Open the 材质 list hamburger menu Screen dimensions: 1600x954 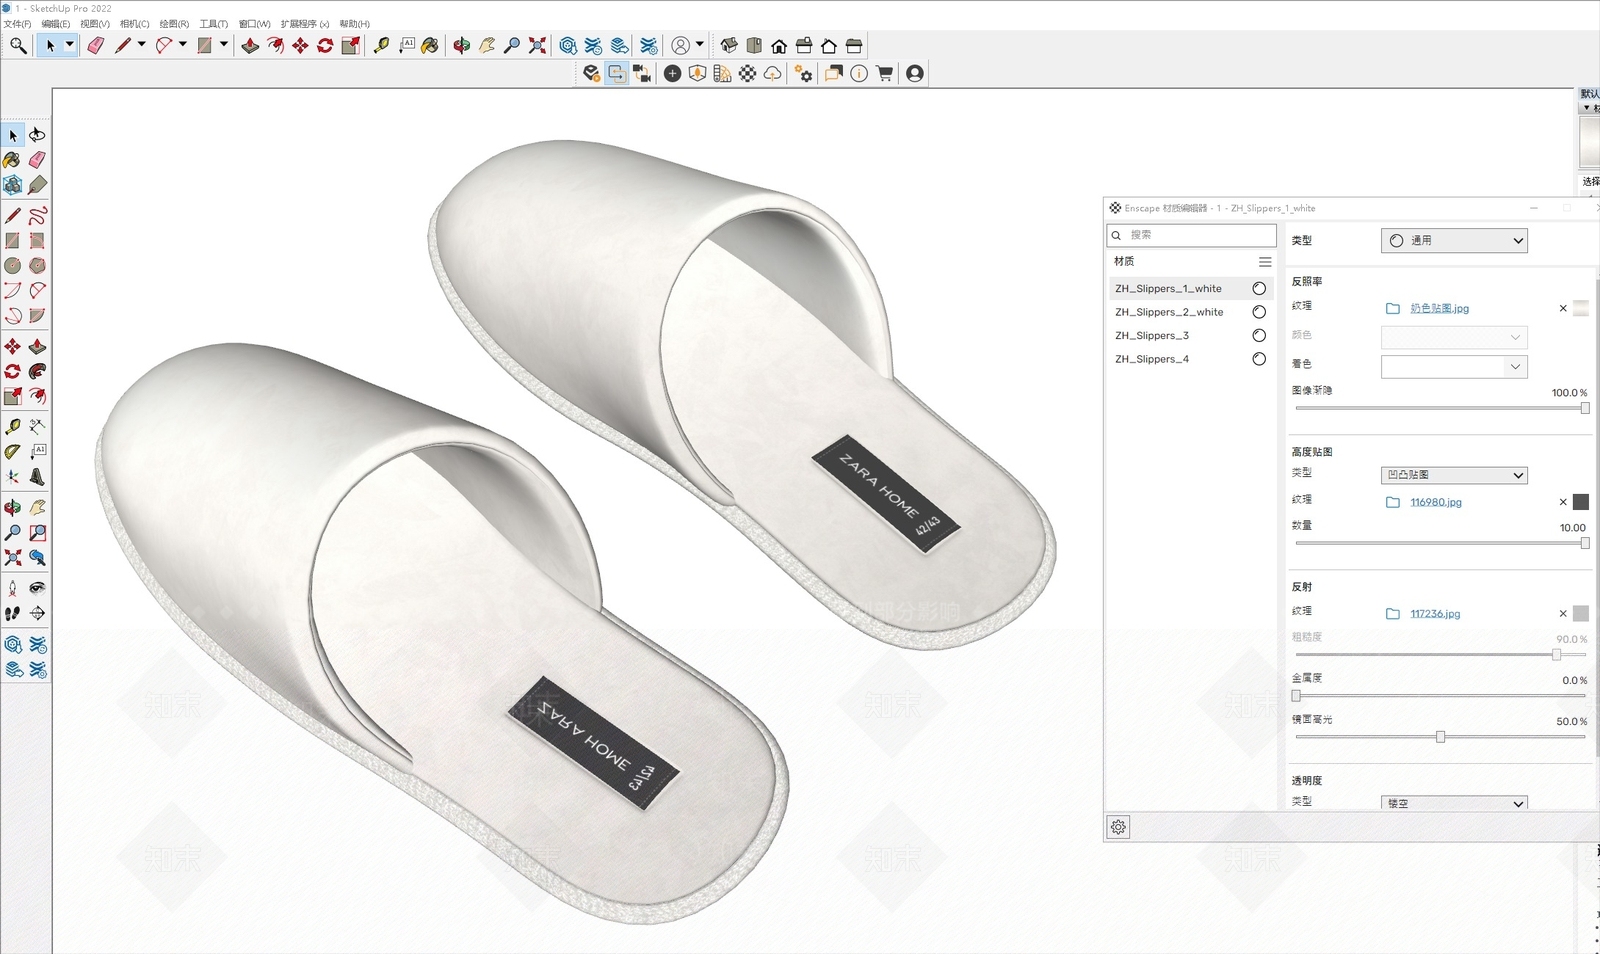[1265, 262]
